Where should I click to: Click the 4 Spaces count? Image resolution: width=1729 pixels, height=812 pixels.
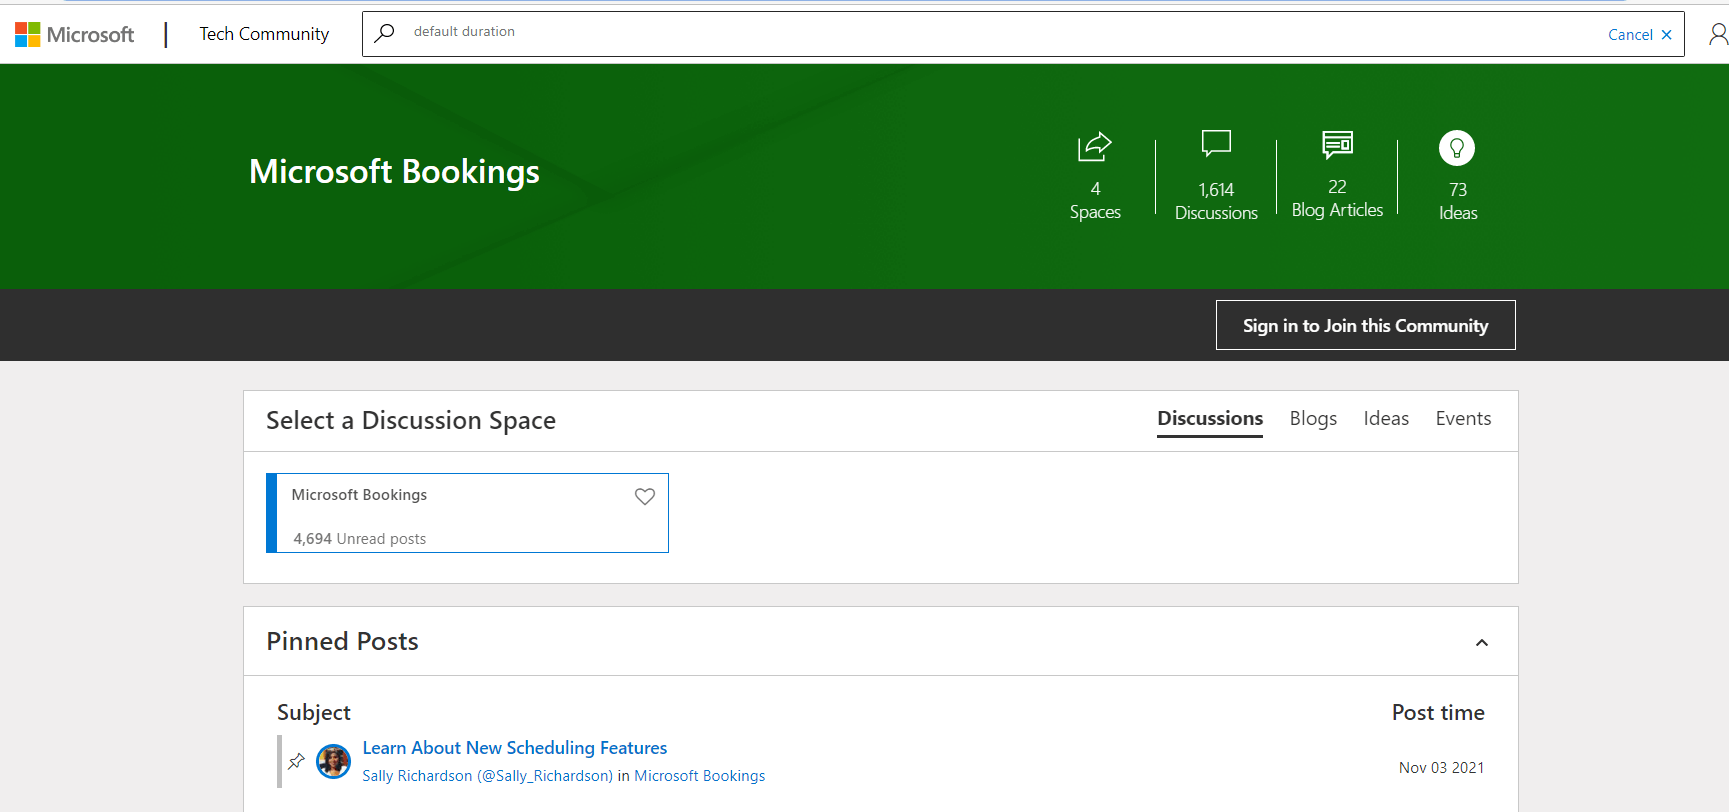[x=1095, y=200]
